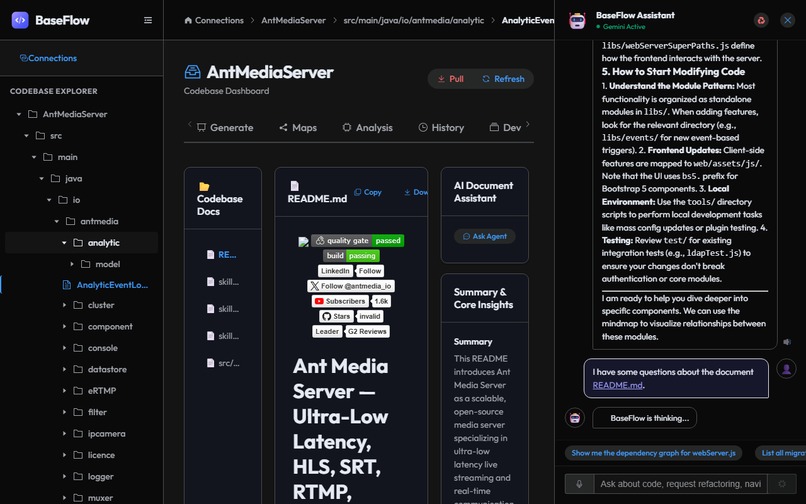Image resolution: width=806 pixels, height=504 pixels.
Task: Open AntMediaServer breadcrumb
Action: (x=294, y=21)
